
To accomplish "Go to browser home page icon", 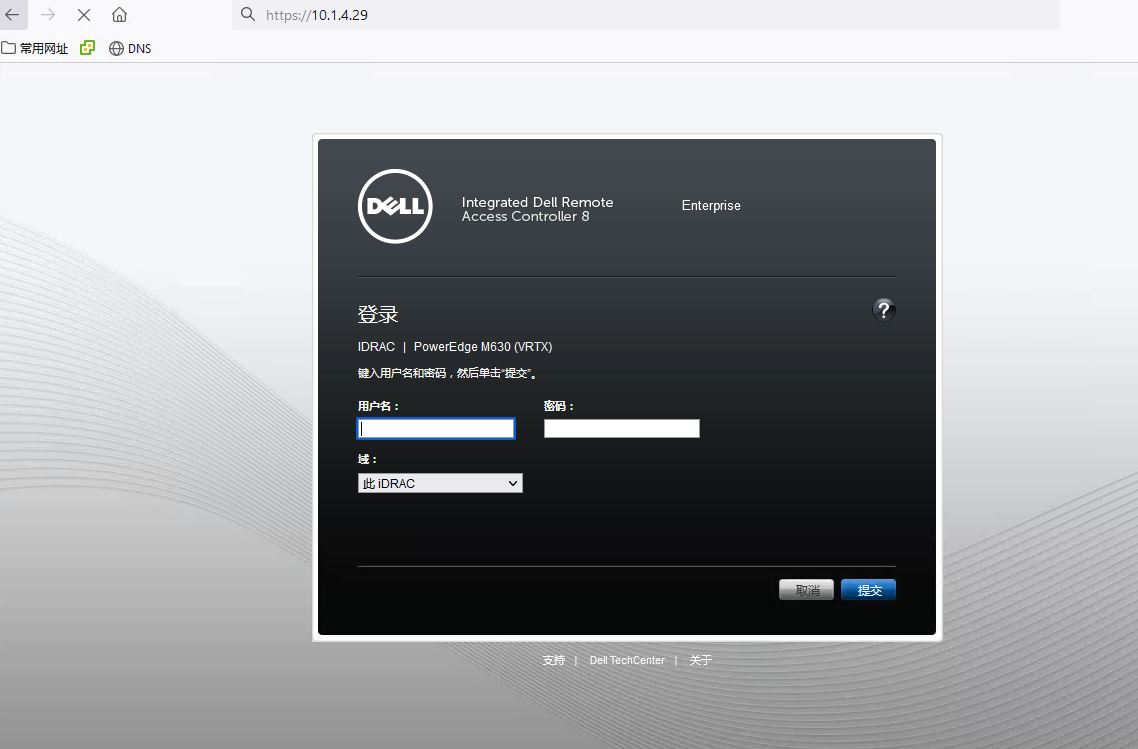I will [119, 15].
